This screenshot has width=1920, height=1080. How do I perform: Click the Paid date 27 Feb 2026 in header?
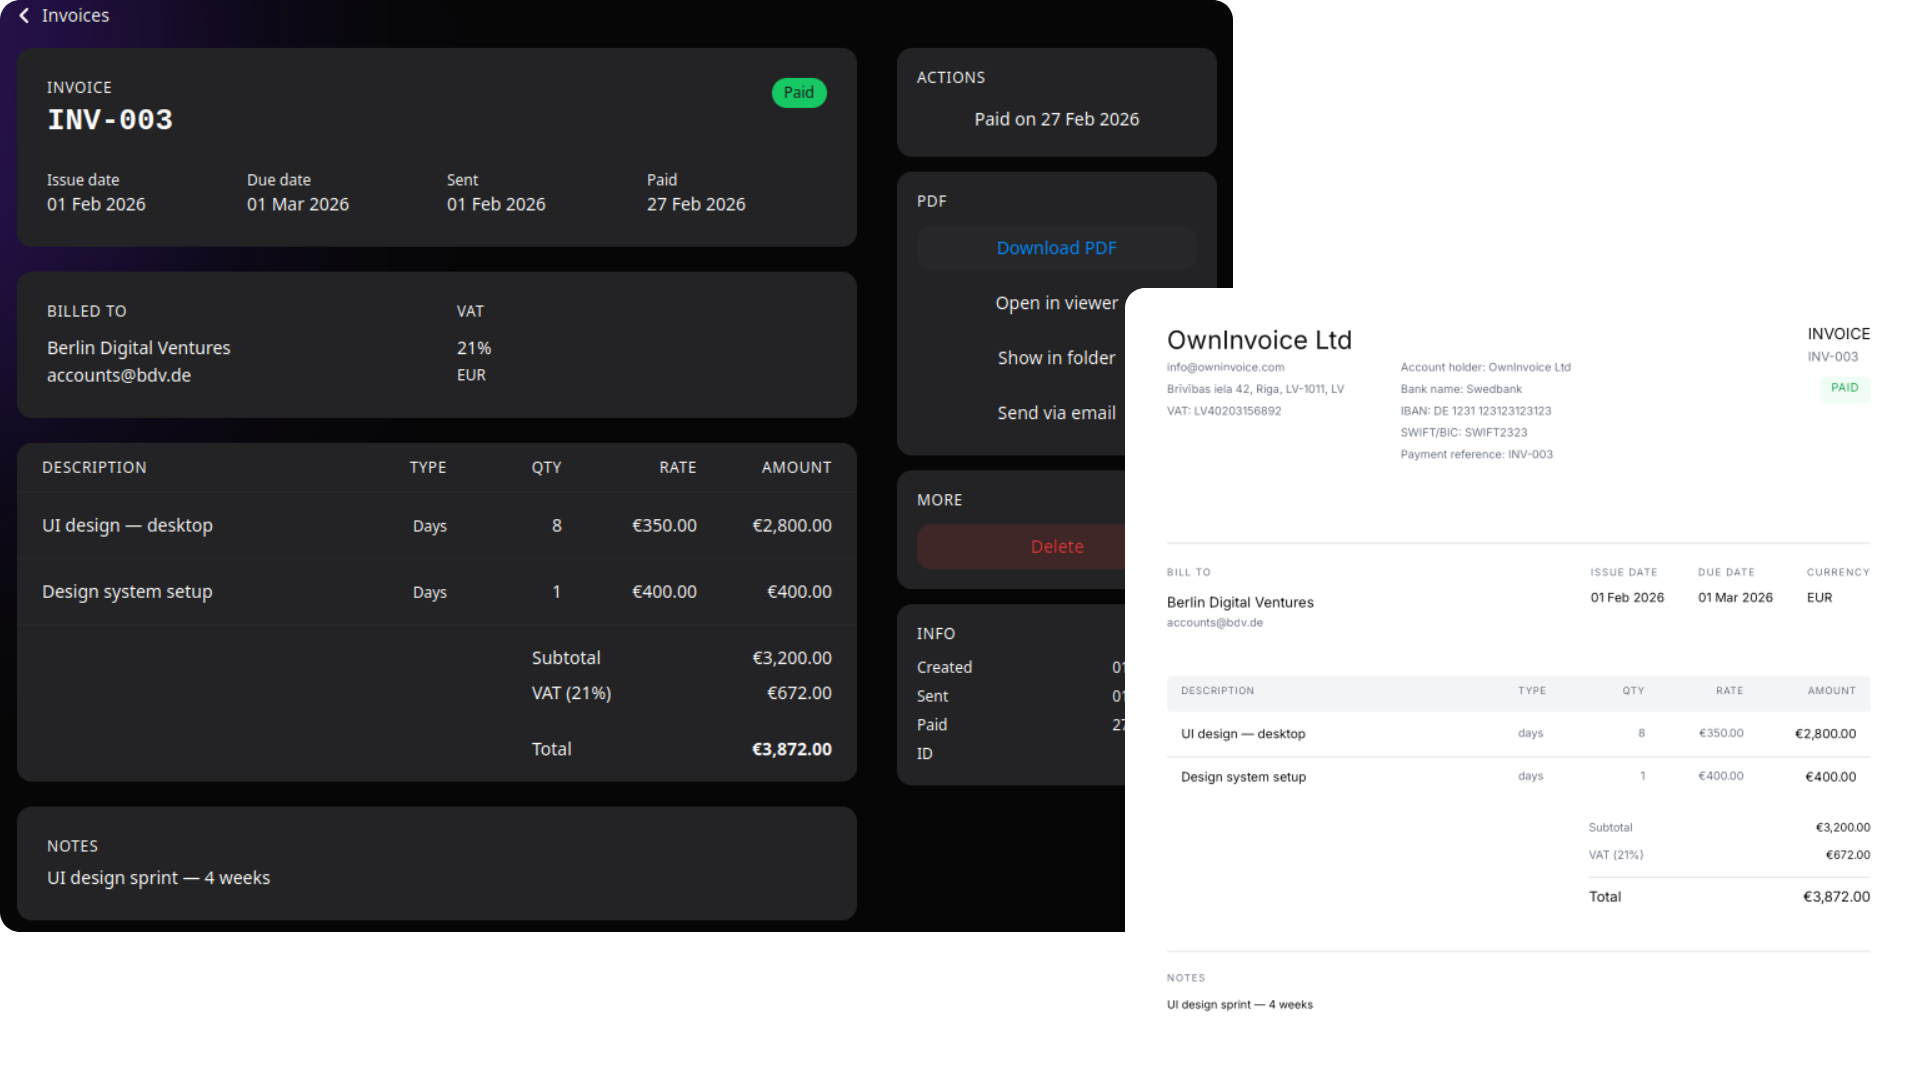point(696,204)
